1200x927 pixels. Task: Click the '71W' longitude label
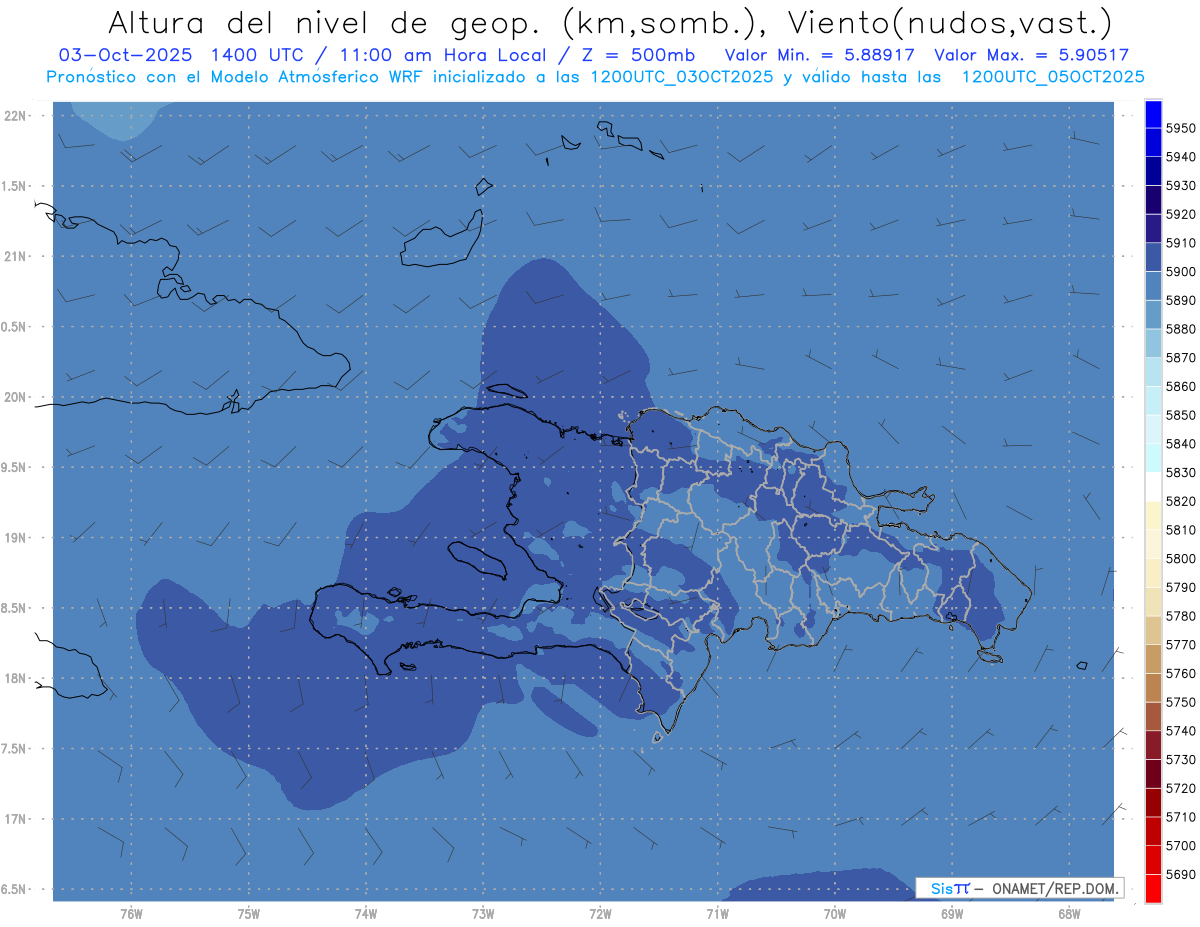(717, 913)
